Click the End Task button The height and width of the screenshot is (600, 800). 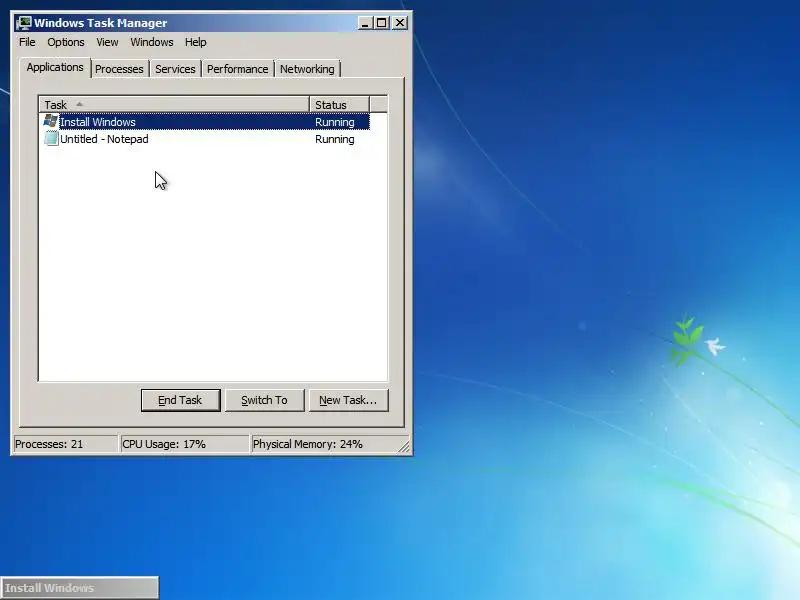pyautogui.click(x=181, y=400)
